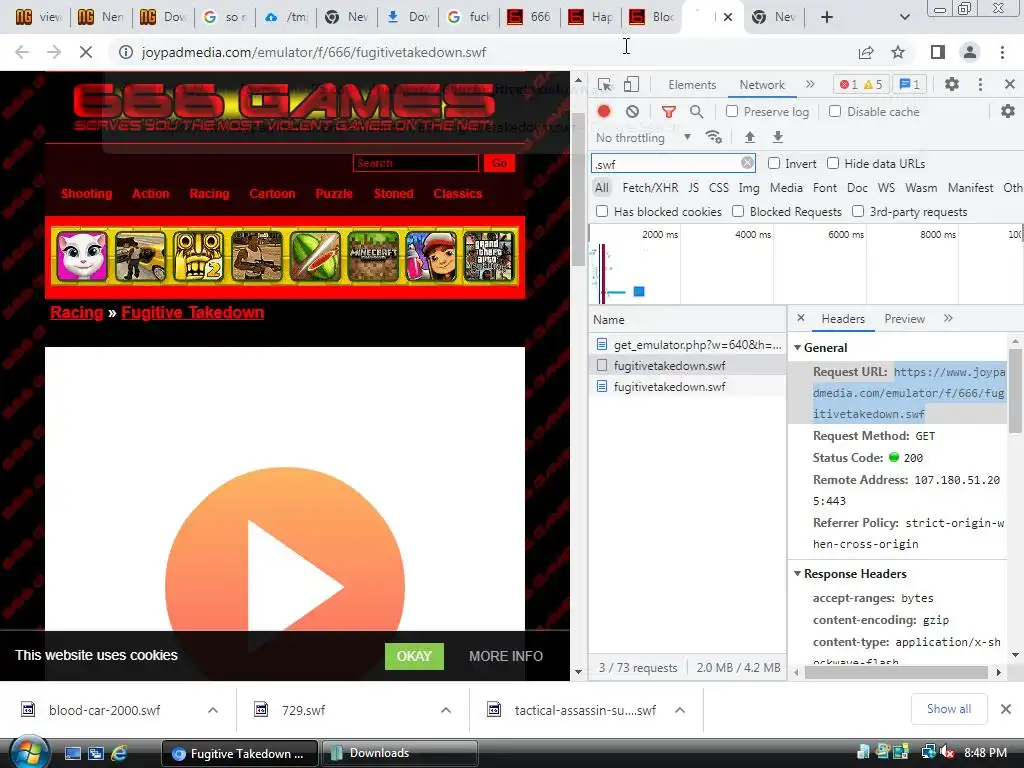Filter requests by Media type
The height and width of the screenshot is (768, 1024).
click(786, 188)
